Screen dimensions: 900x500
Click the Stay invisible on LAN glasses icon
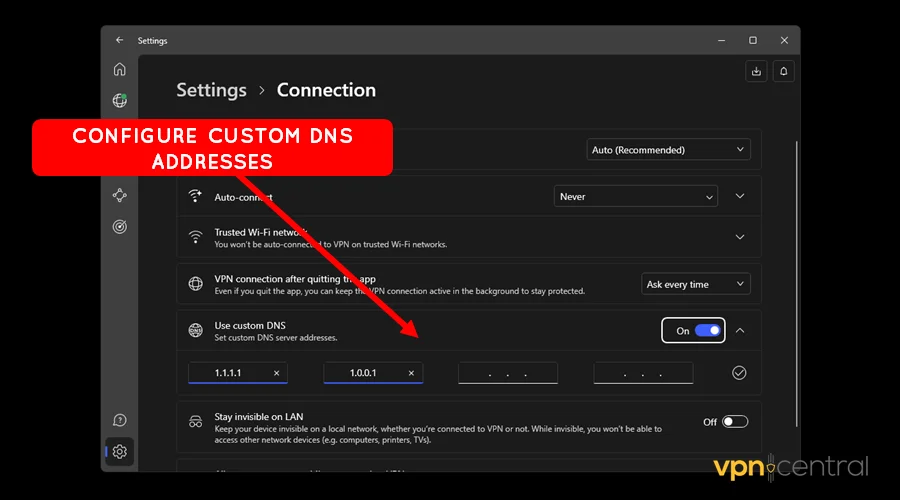tap(195, 423)
